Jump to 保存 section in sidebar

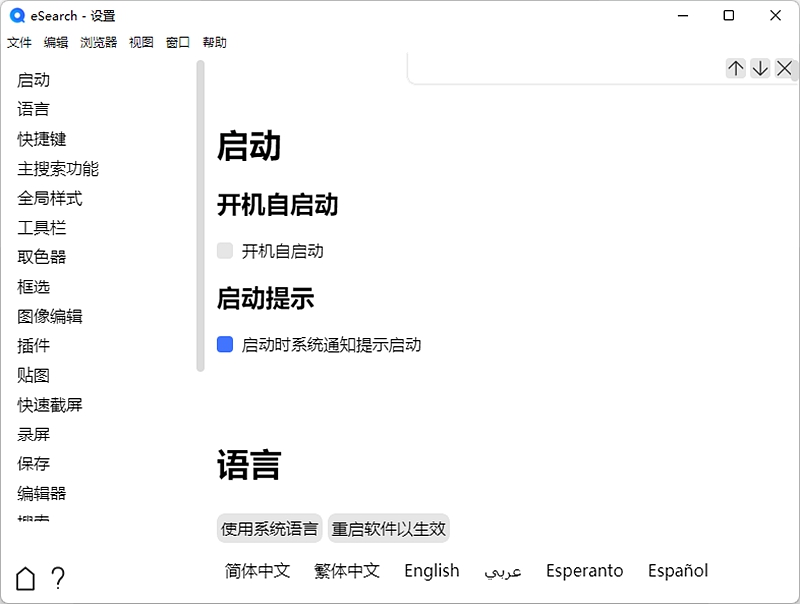(34, 463)
